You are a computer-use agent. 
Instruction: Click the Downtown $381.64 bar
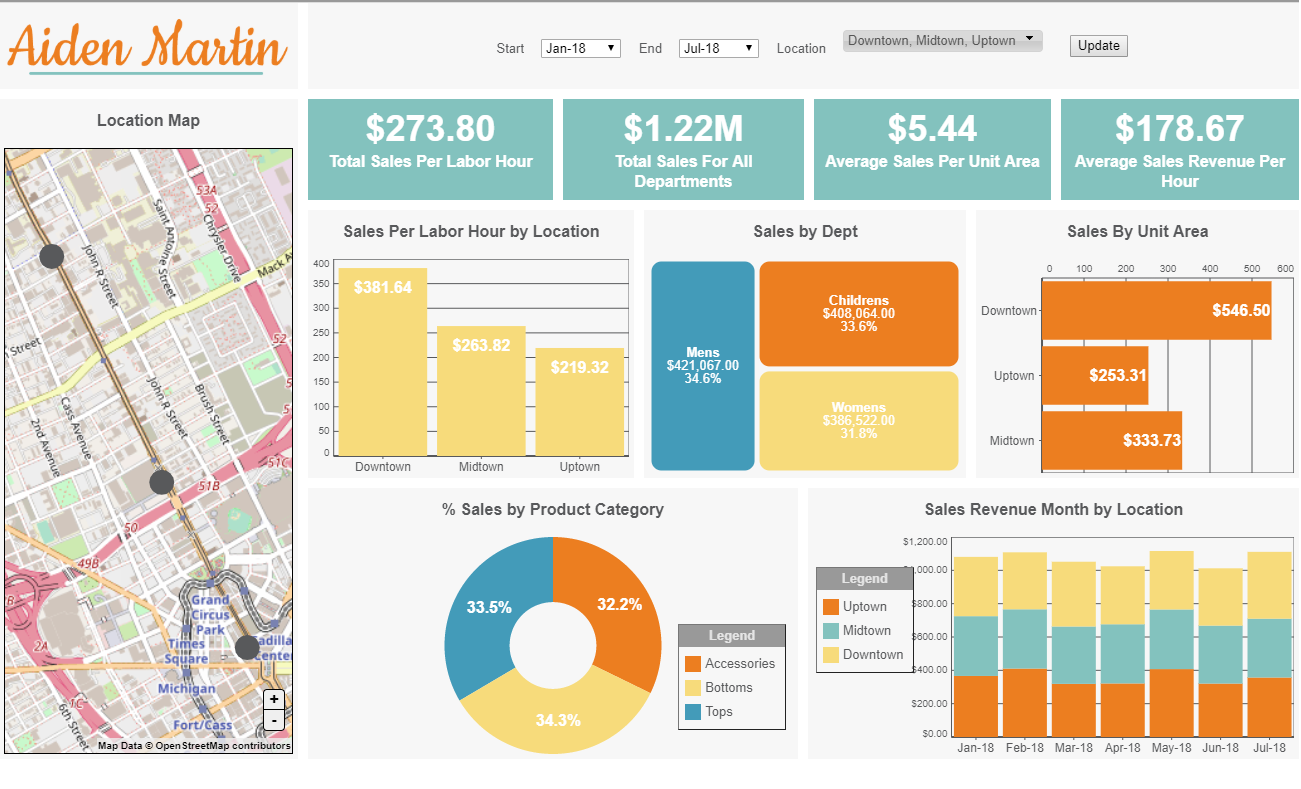pyautogui.click(x=382, y=362)
